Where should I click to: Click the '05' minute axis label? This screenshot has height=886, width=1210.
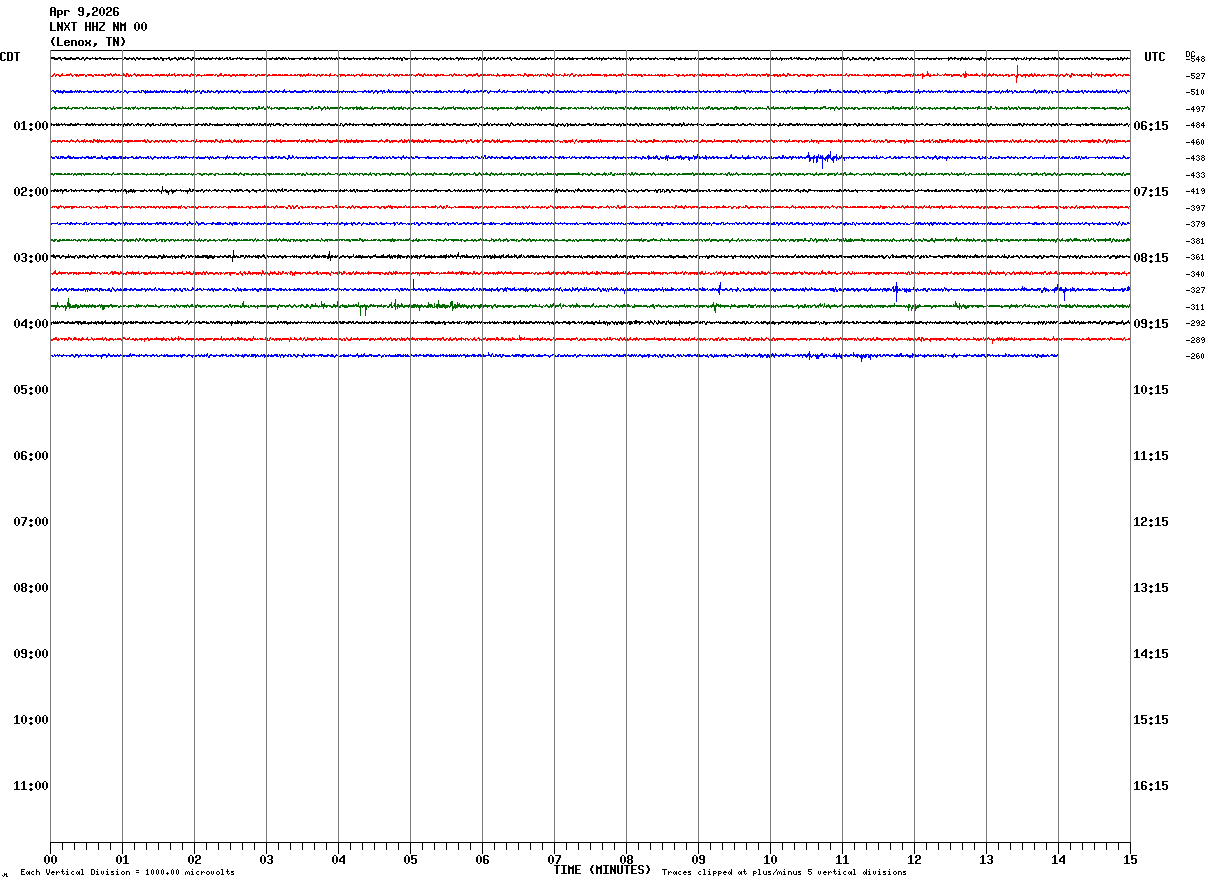(410, 860)
